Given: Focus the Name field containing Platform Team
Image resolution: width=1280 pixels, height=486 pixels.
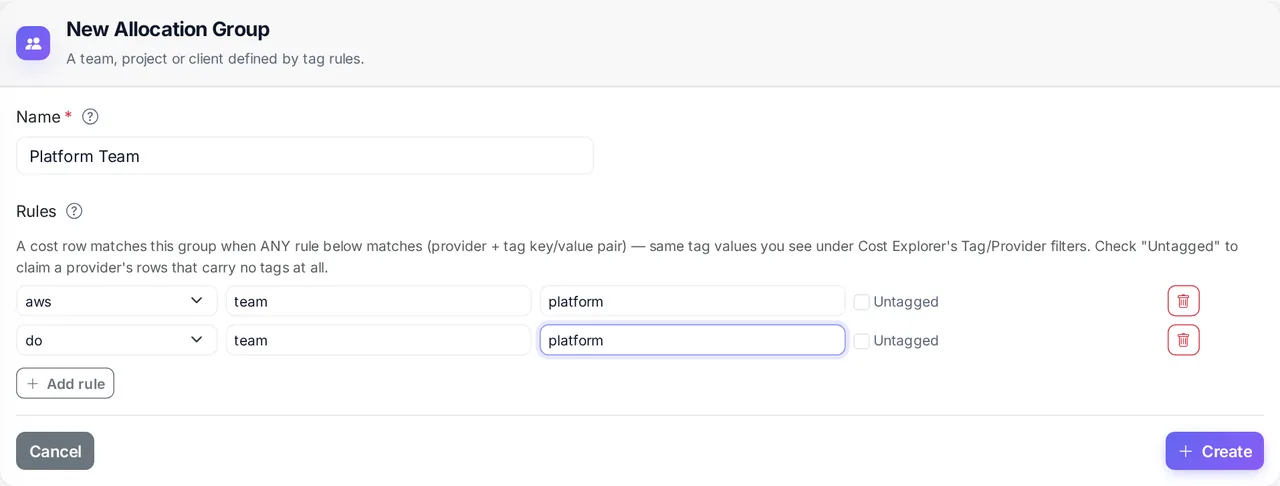Looking at the screenshot, I should coord(305,156).
